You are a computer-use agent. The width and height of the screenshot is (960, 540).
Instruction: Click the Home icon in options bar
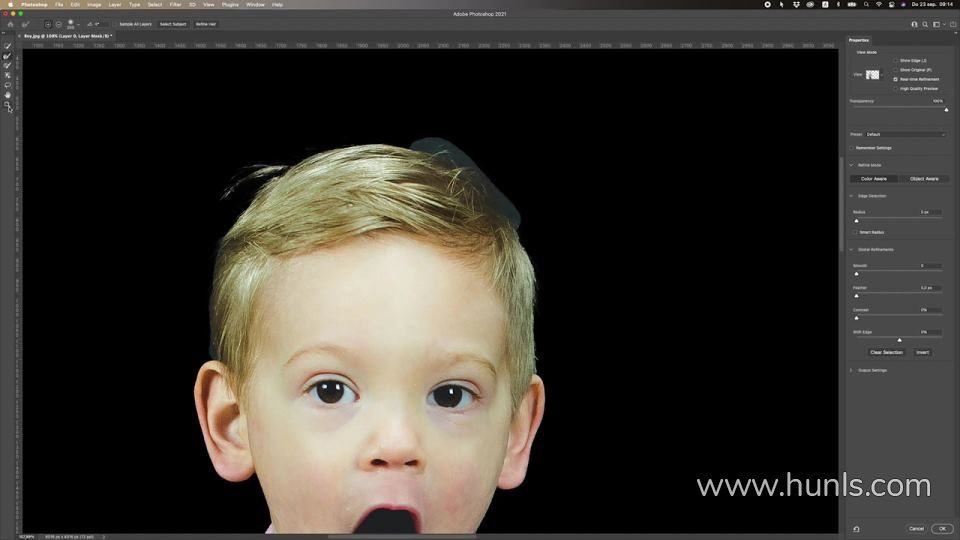[x=10, y=24]
